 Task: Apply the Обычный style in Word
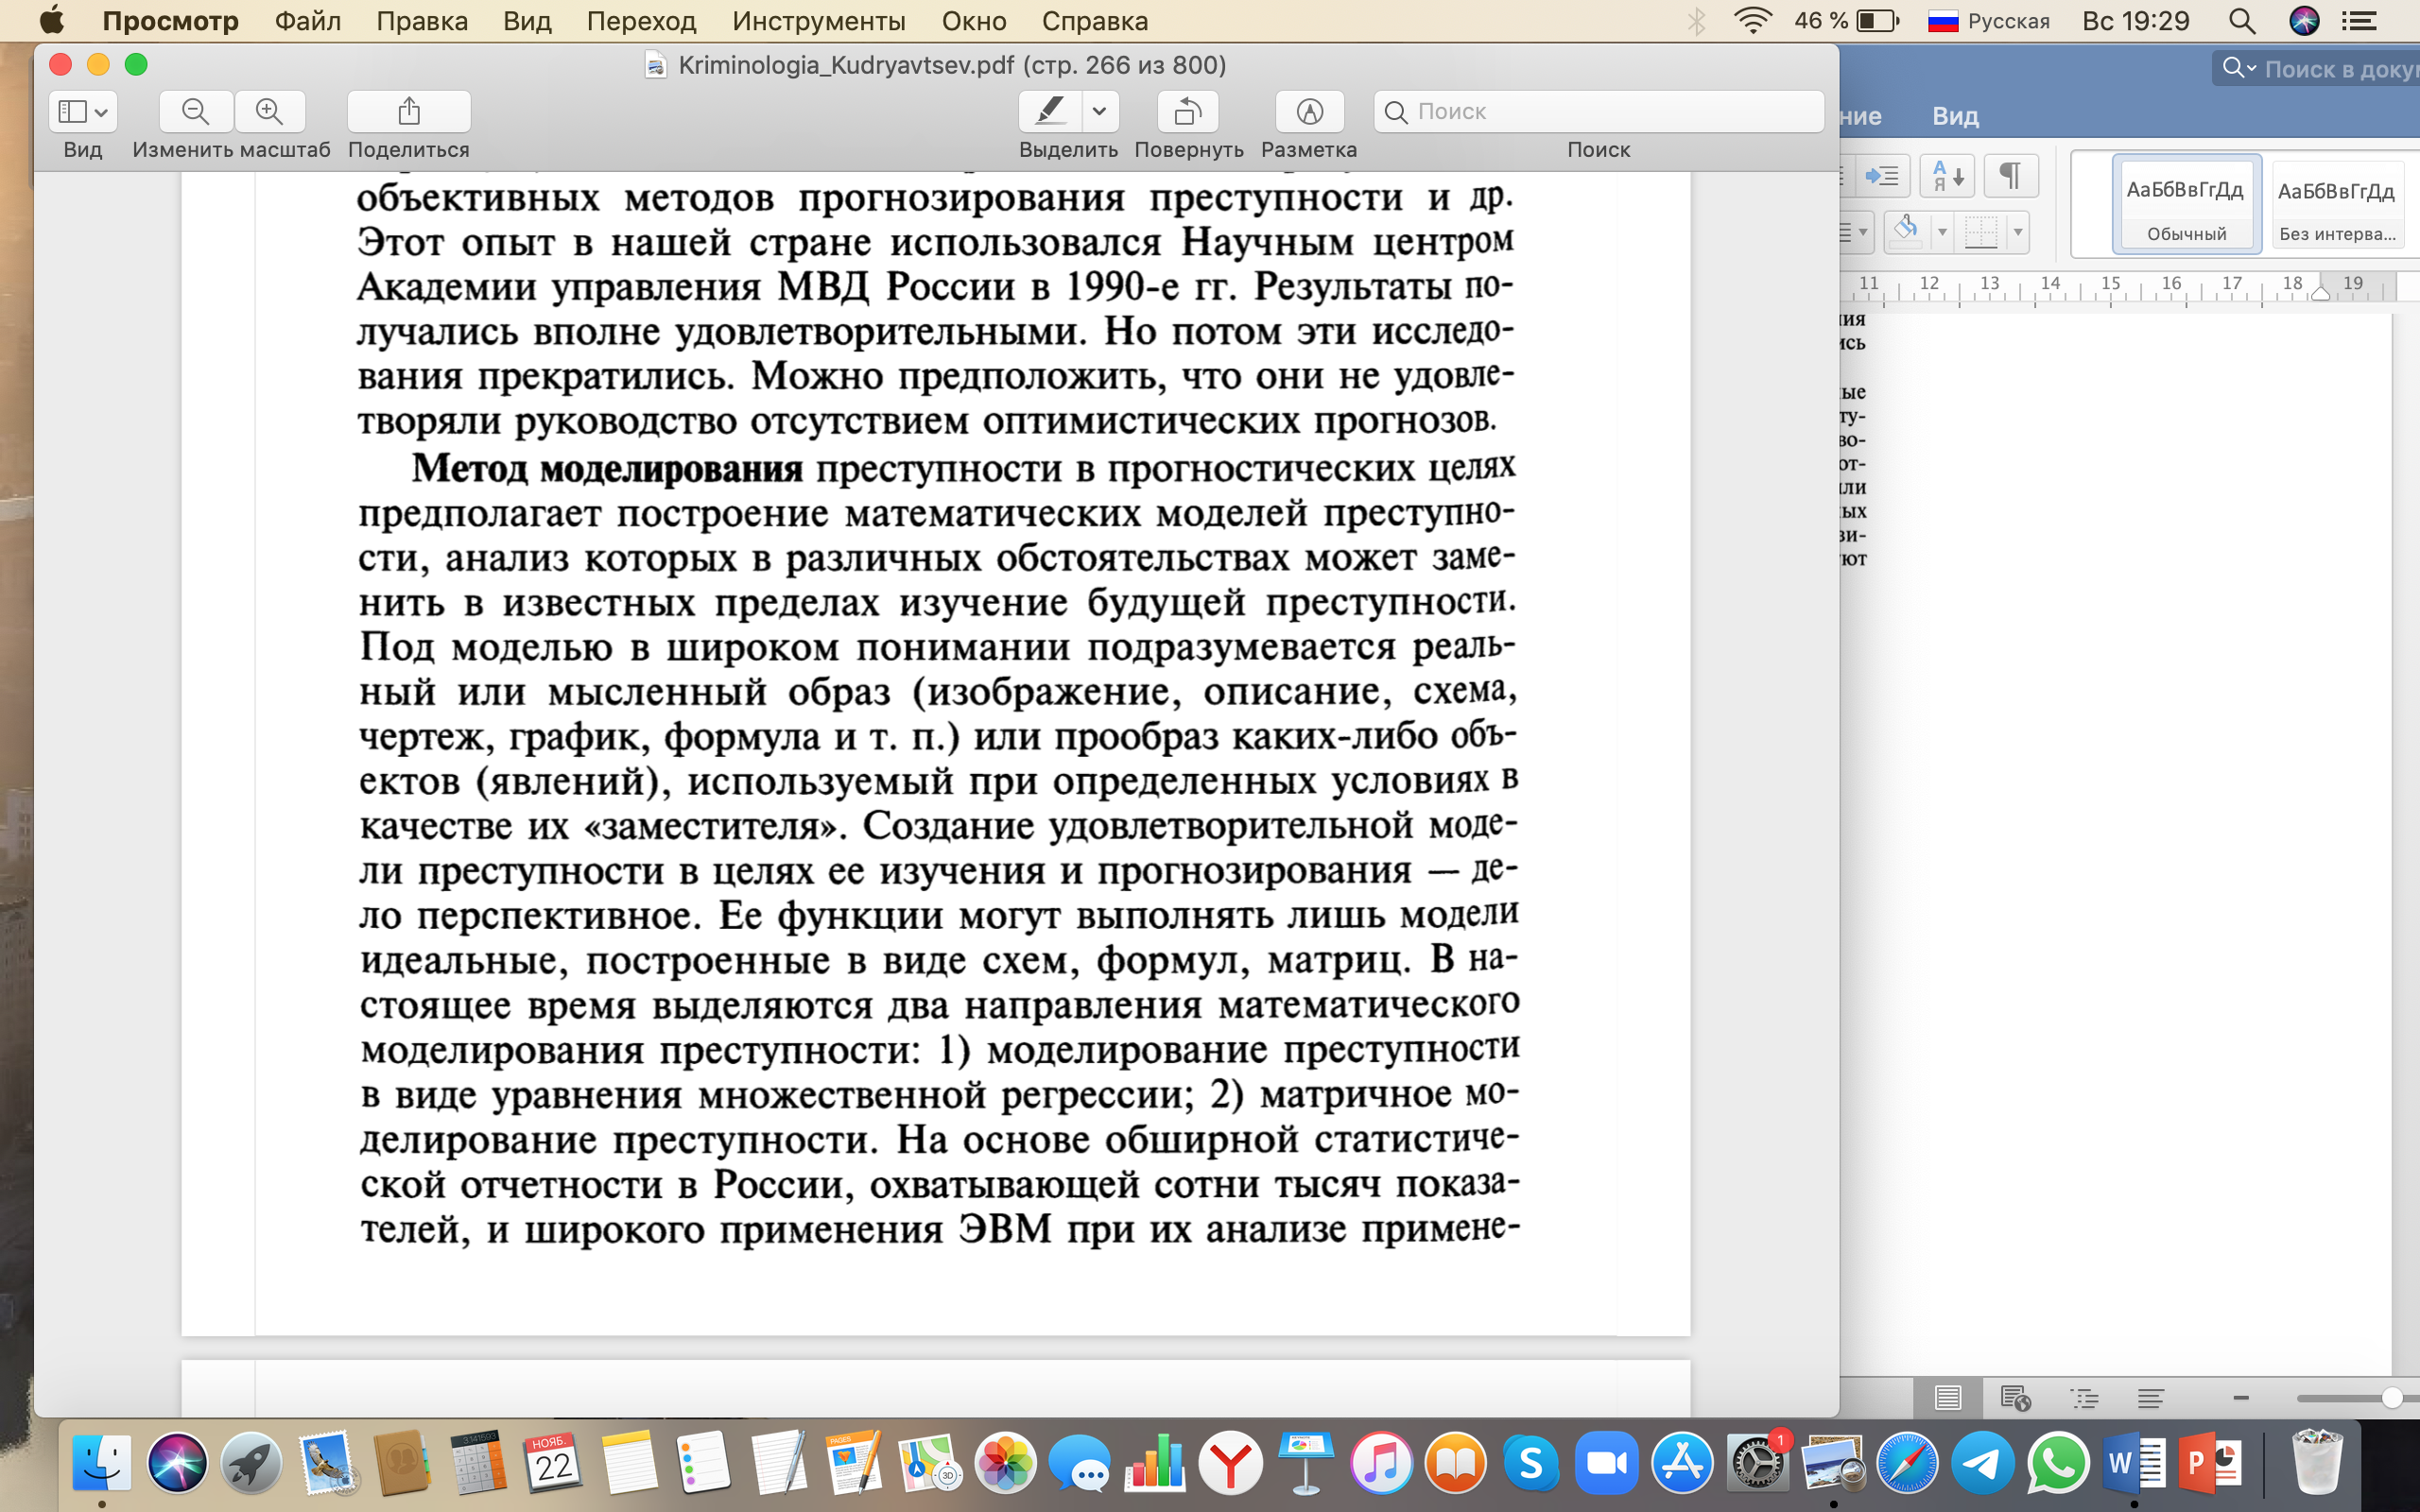tap(2186, 204)
